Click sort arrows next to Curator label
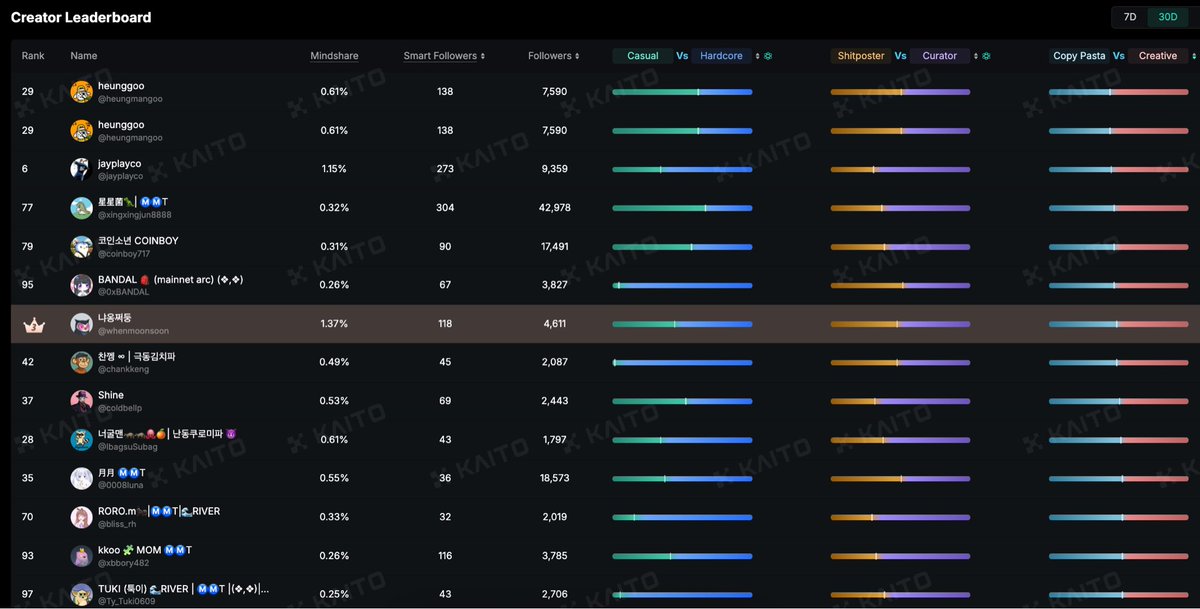Viewport: 1200px width, 609px height. pos(975,57)
